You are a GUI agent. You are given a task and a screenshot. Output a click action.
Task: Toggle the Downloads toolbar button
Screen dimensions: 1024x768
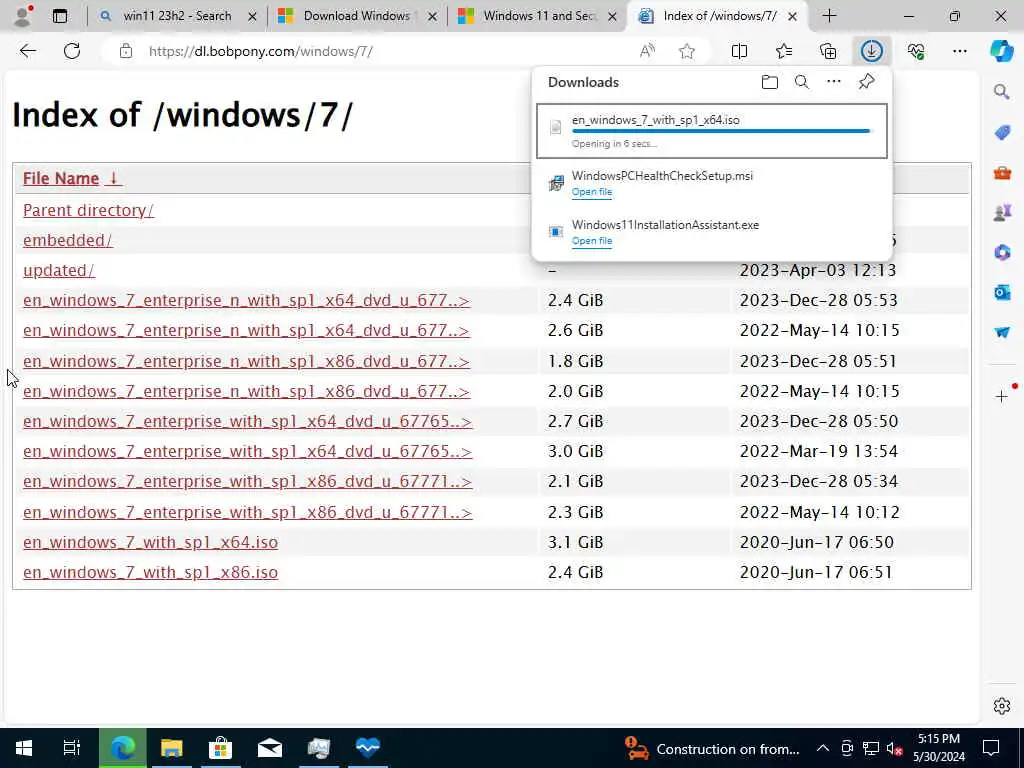click(872, 51)
